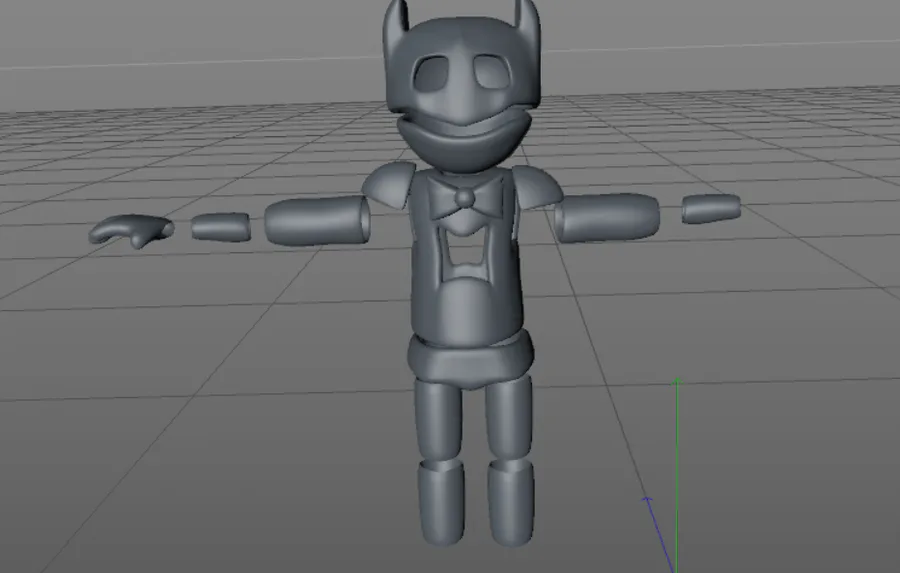
Task: Select the forearm segment beside the hand
Action: 220,226
